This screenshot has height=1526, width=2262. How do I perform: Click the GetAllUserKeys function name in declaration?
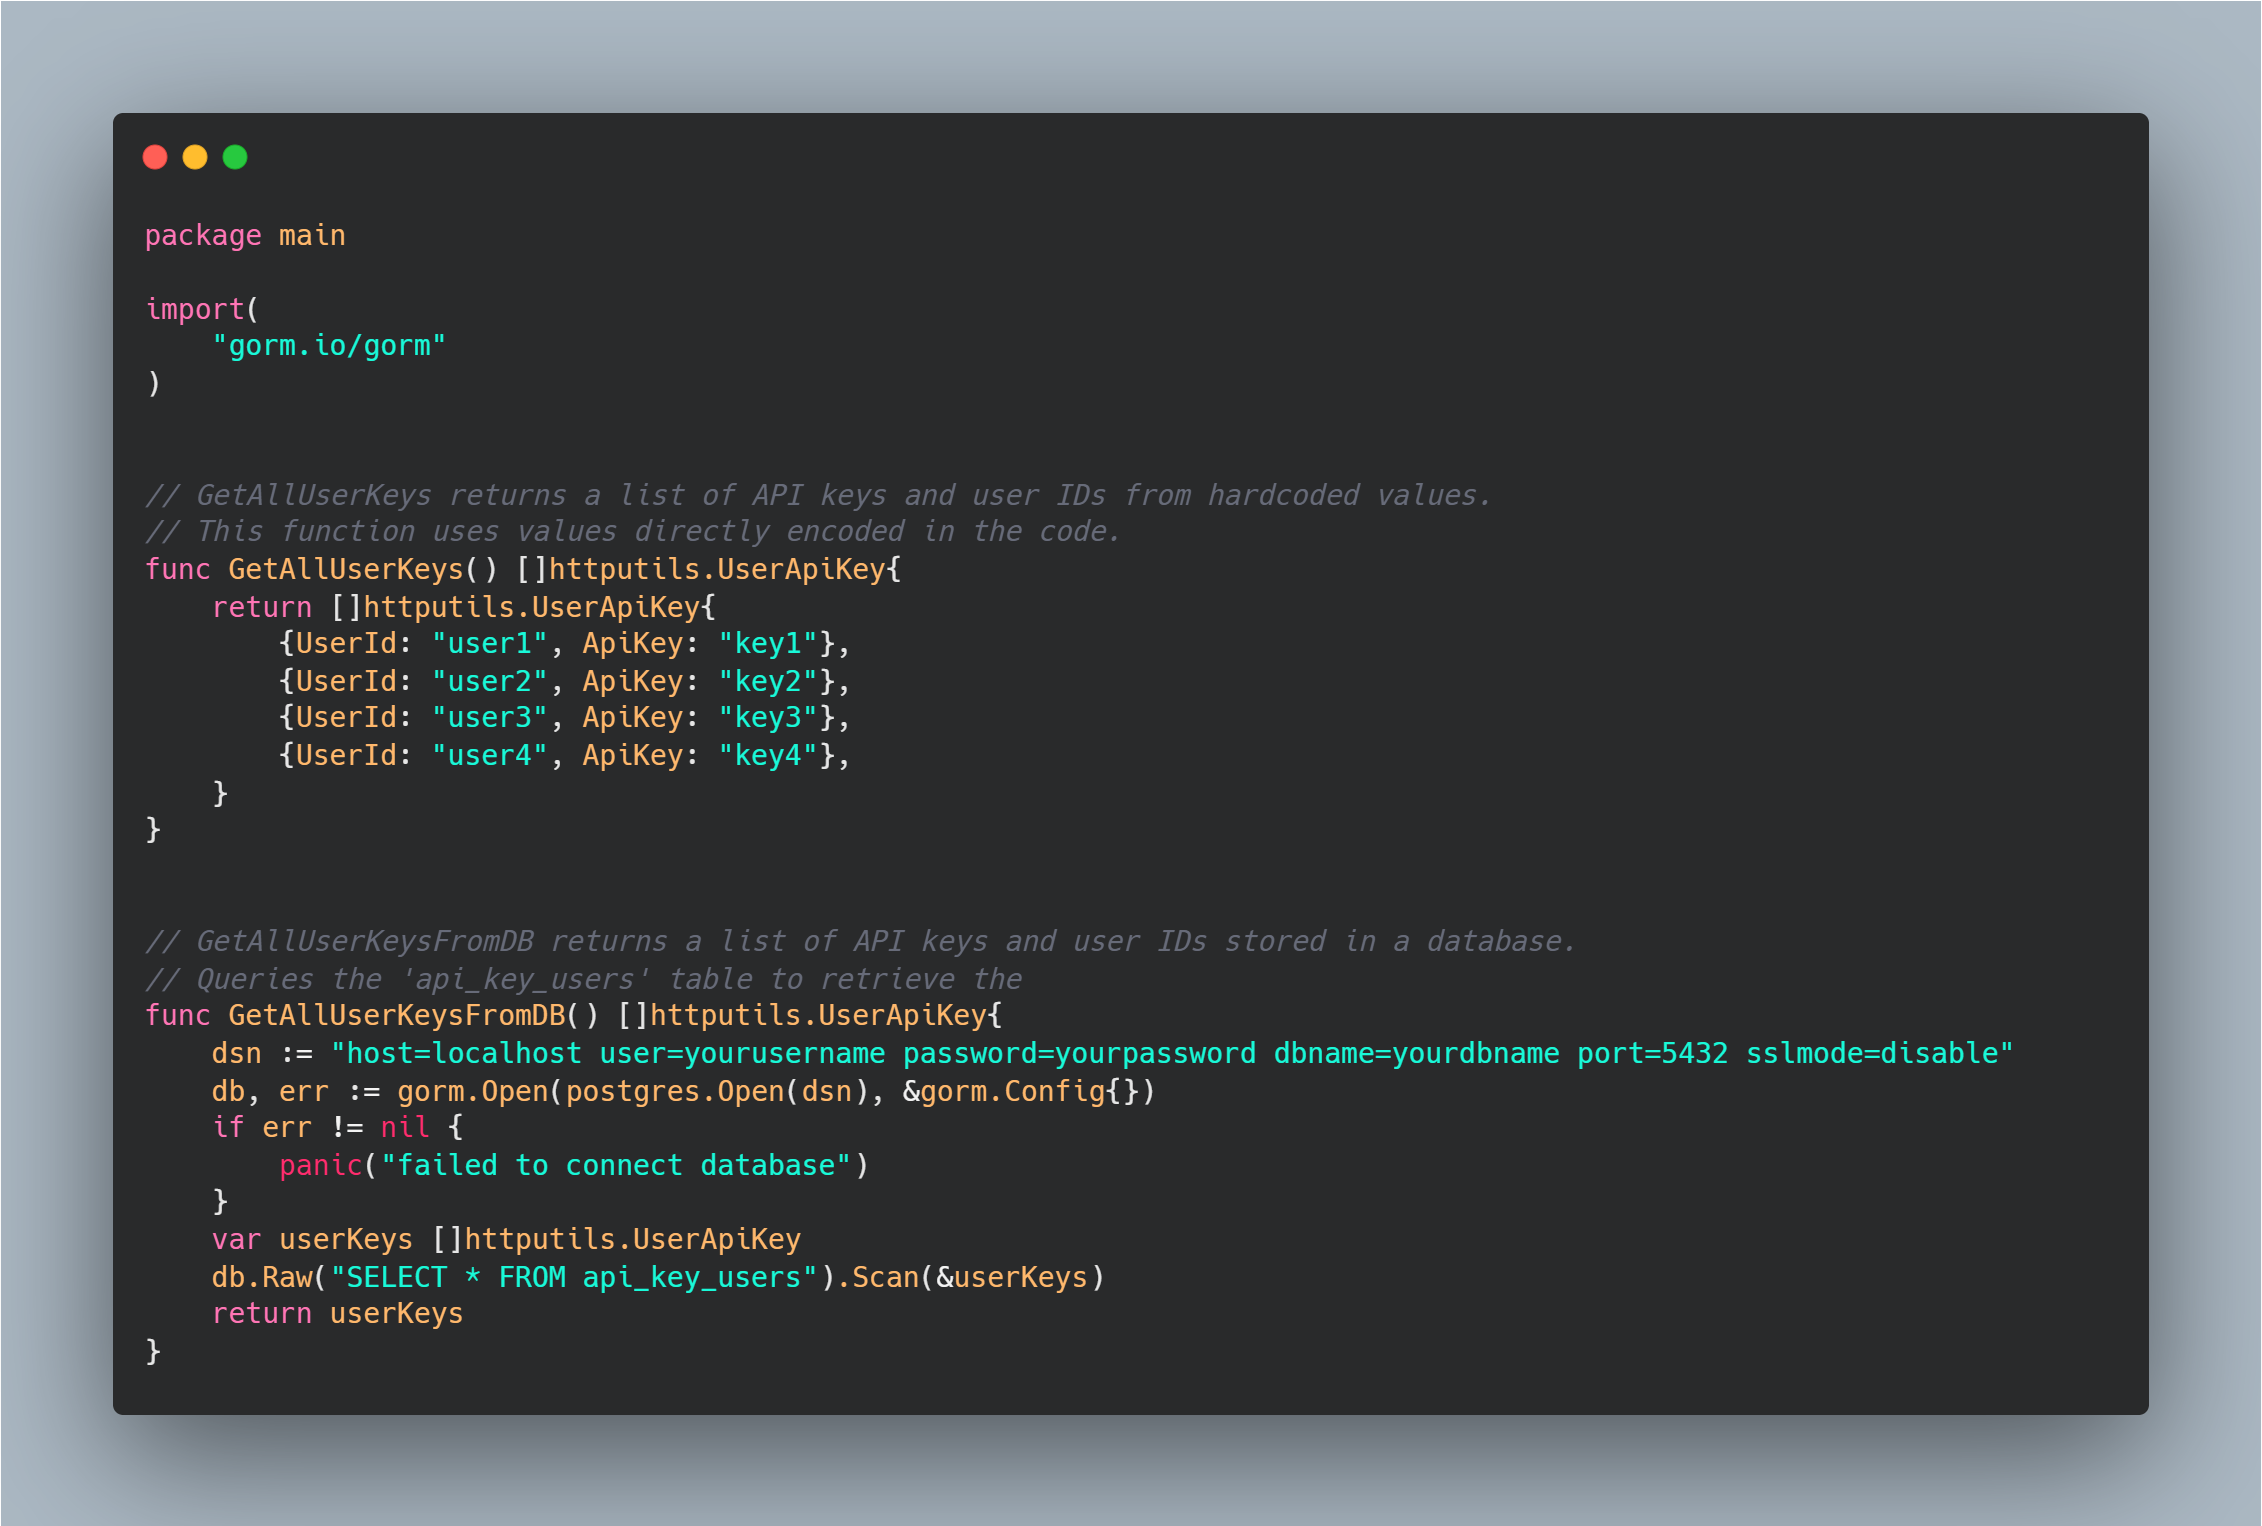(346, 570)
